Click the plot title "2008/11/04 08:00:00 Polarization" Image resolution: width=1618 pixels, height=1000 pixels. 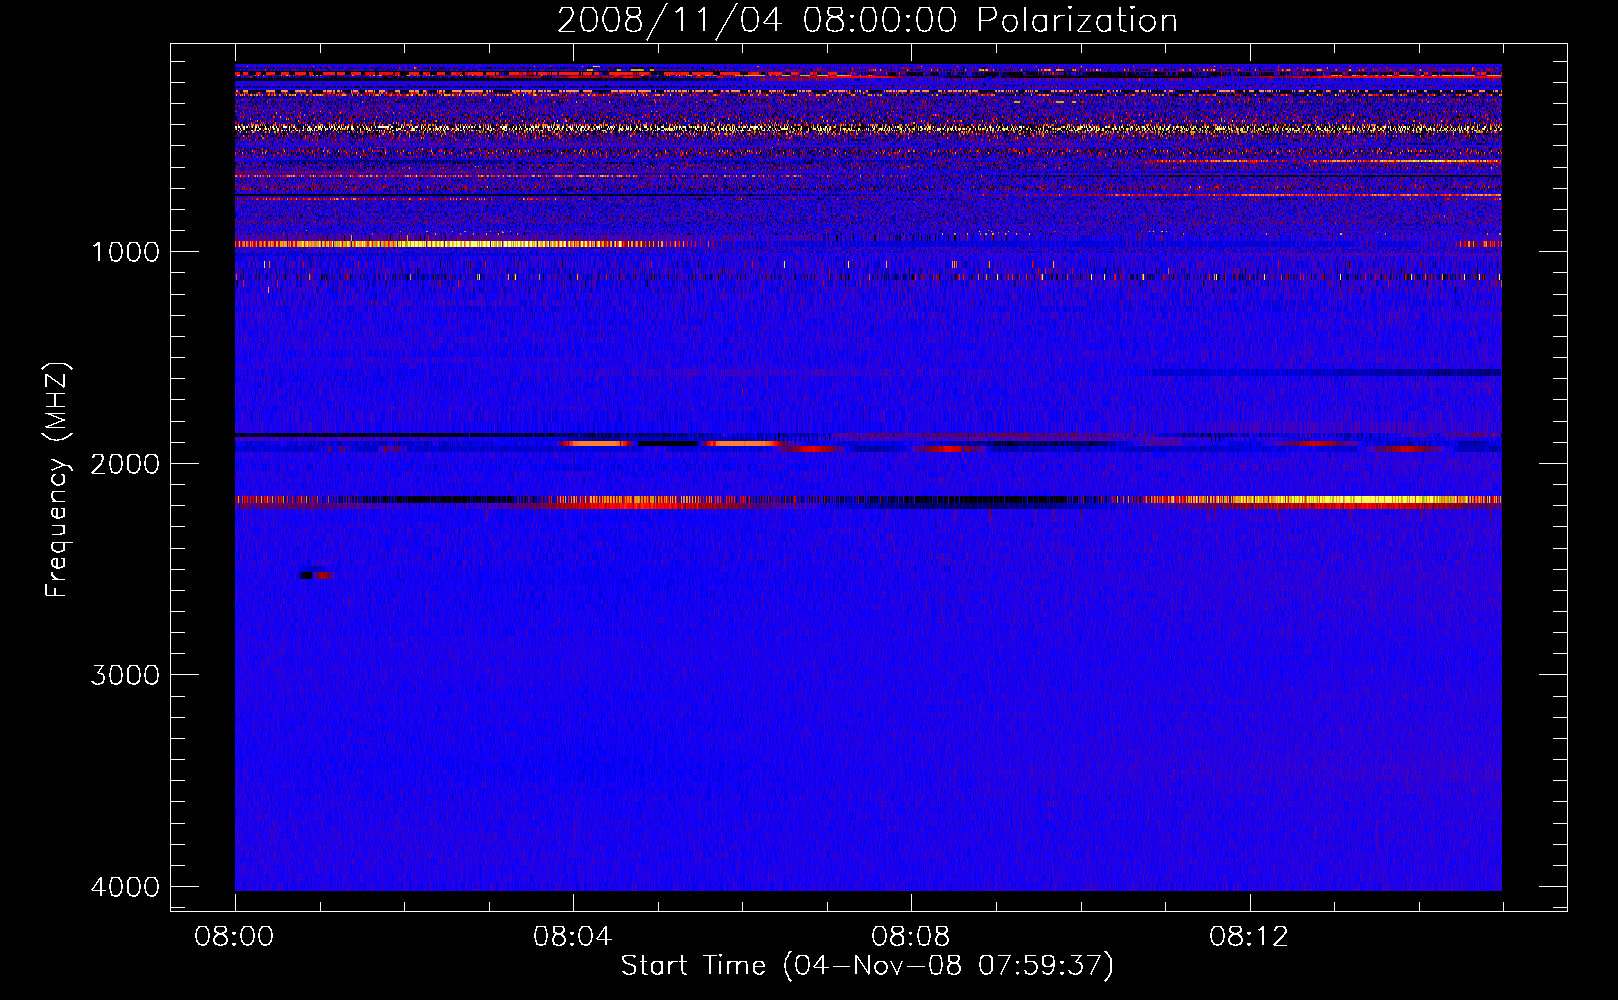867,20
